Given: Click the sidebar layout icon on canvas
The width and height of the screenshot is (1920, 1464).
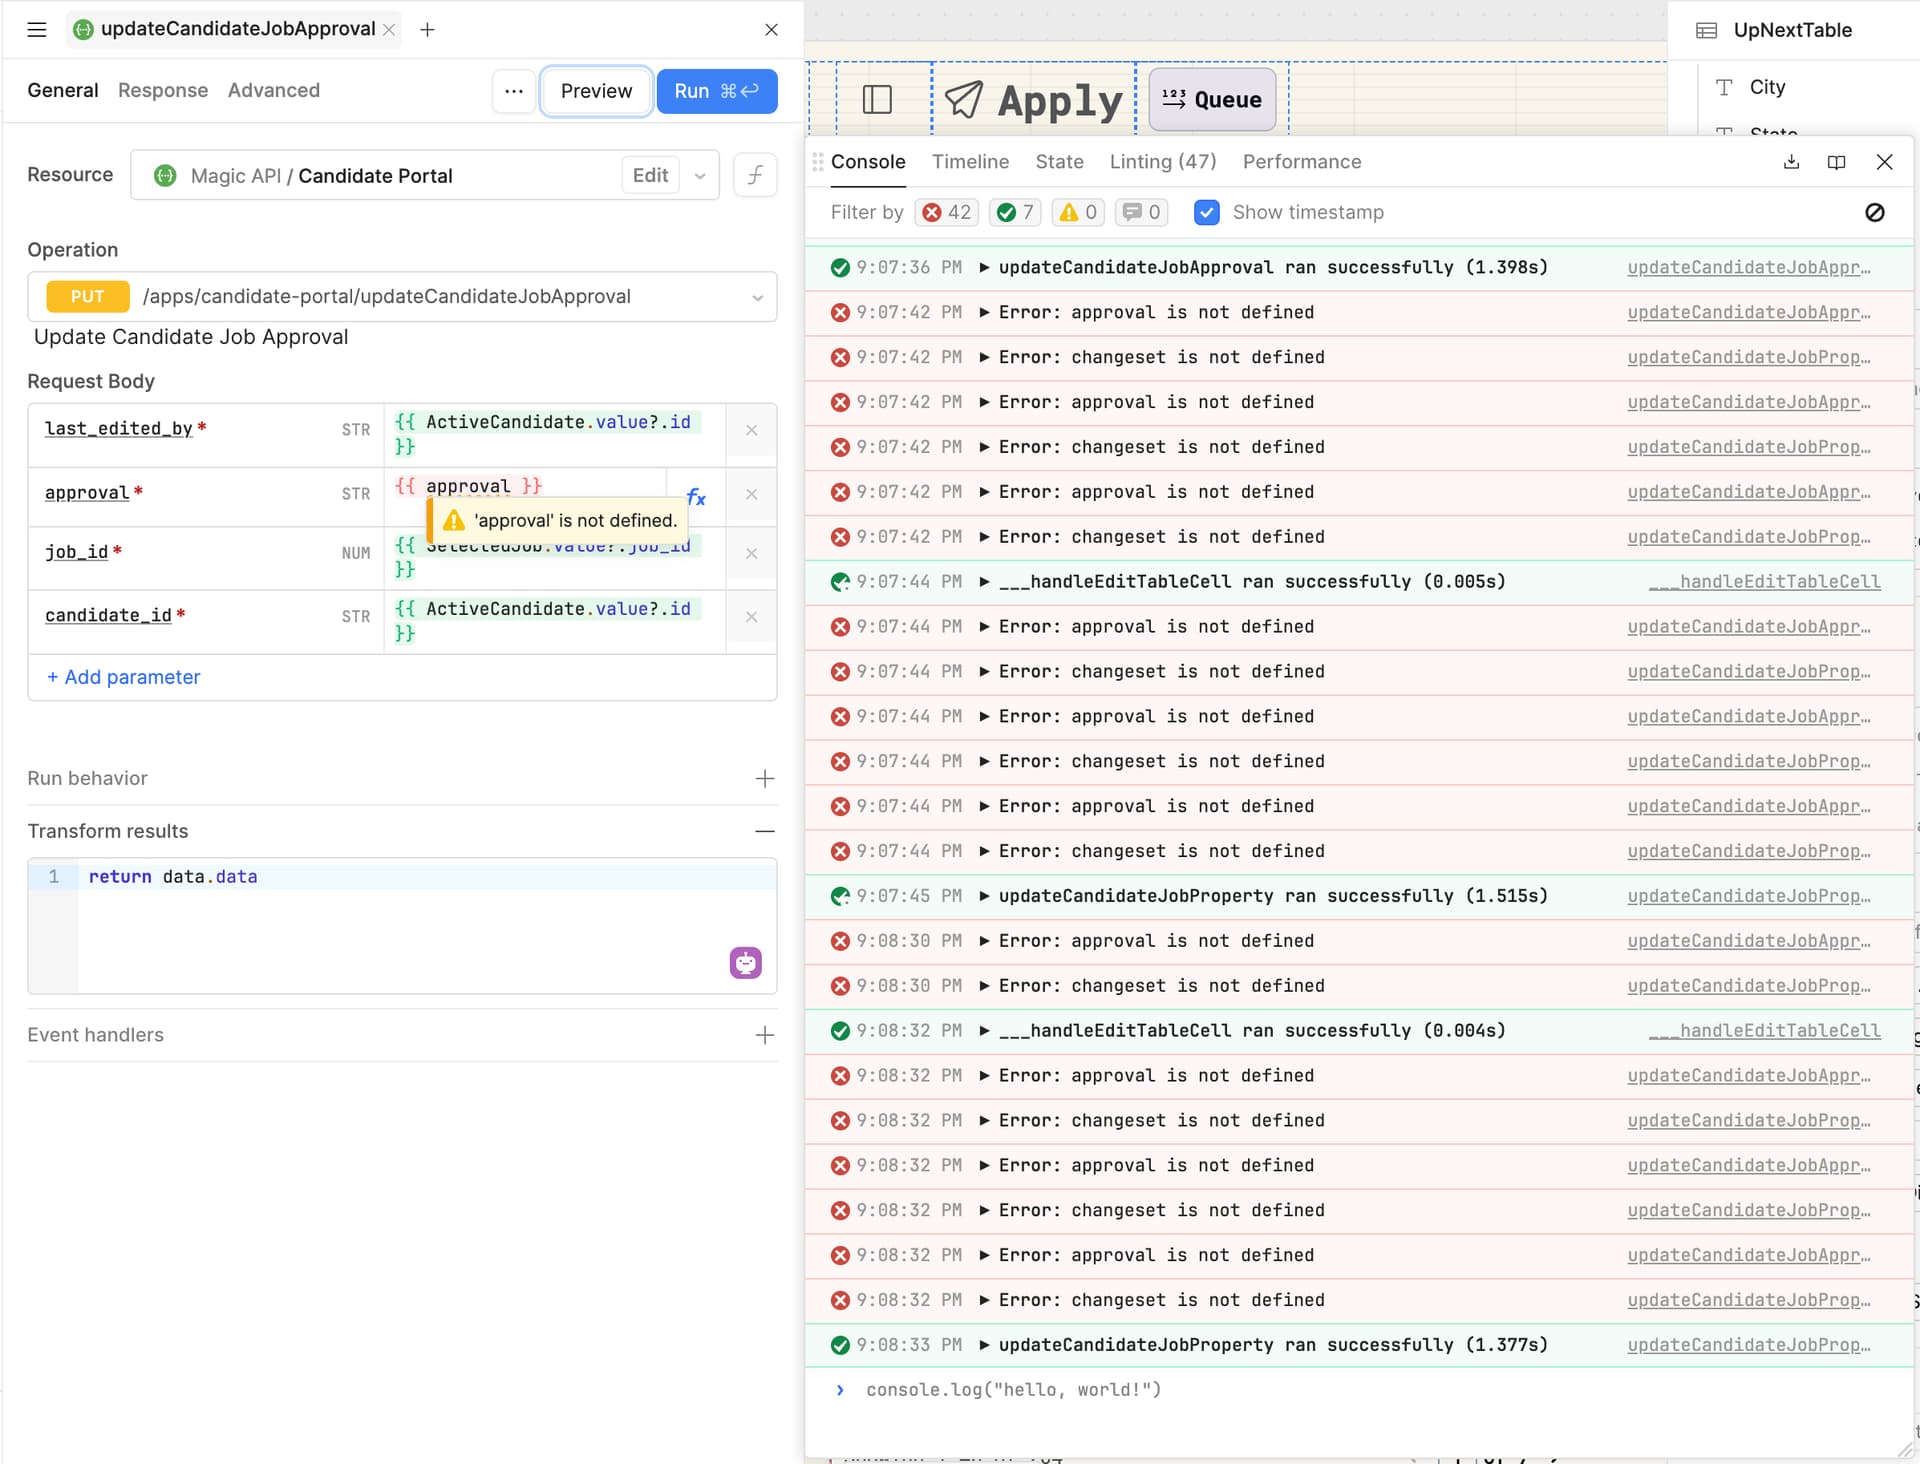Looking at the screenshot, I should 877,99.
